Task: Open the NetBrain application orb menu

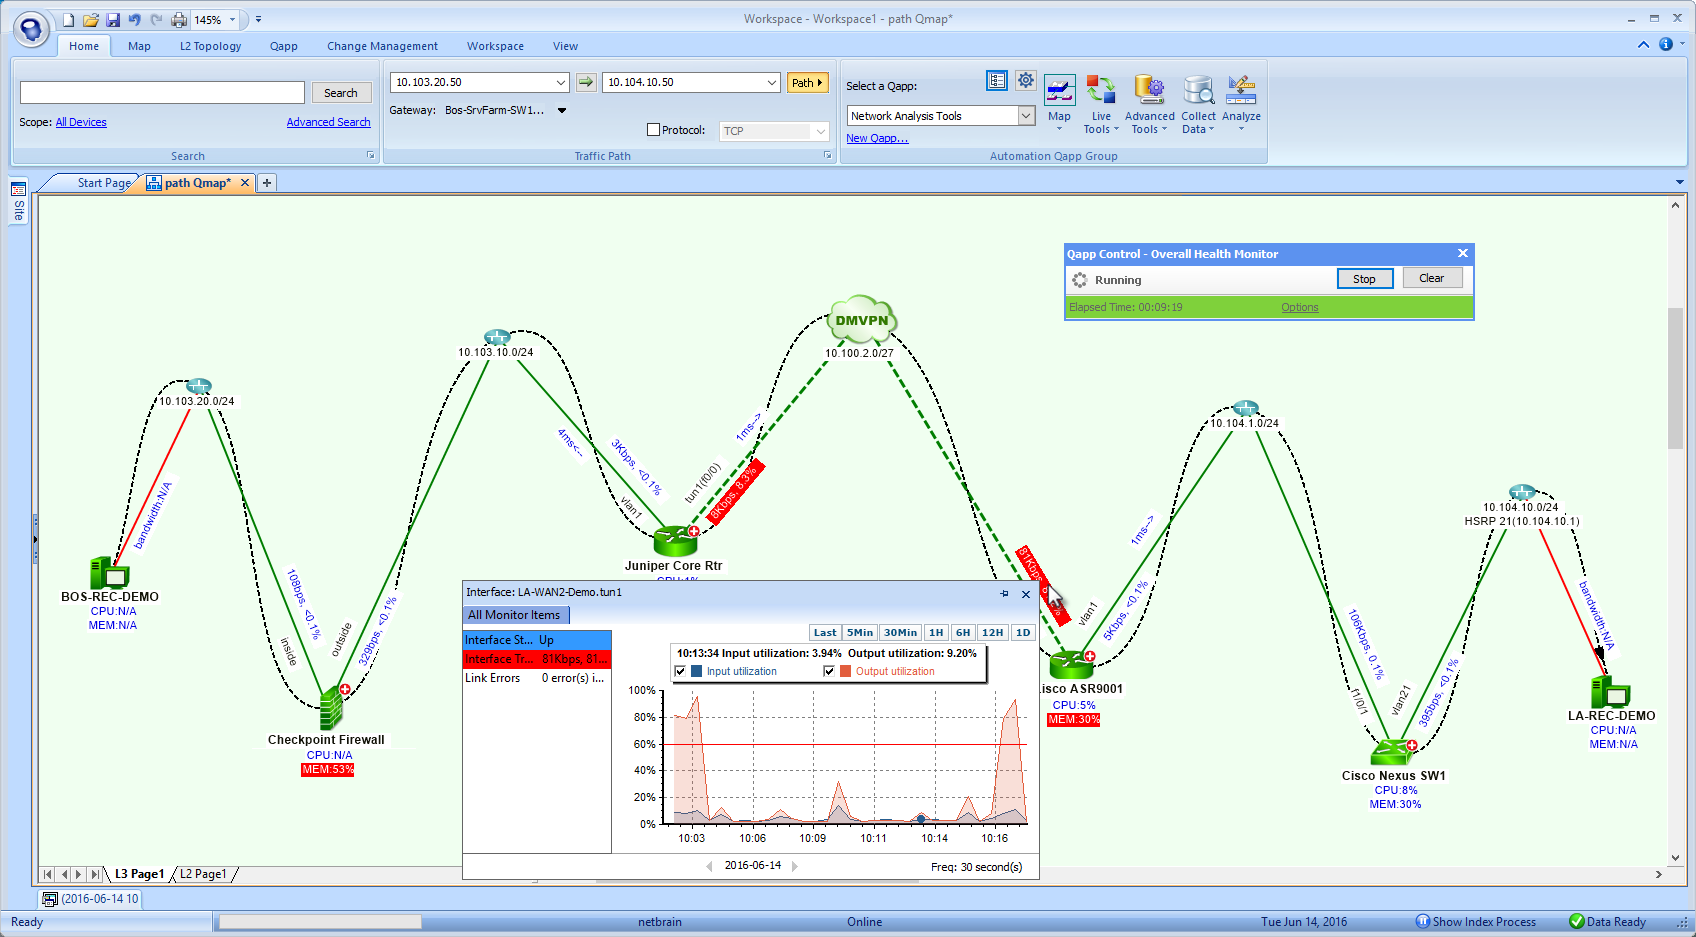Action: [x=32, y=29]
